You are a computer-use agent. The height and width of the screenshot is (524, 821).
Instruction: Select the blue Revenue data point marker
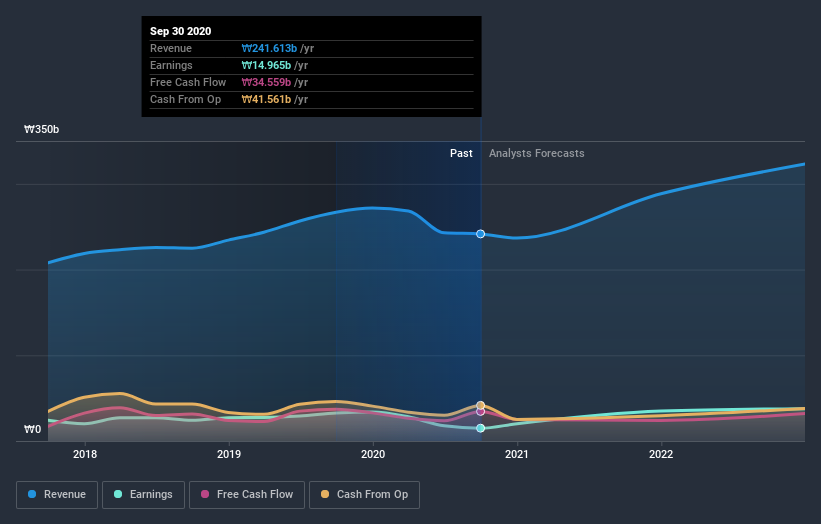(481, 234)
